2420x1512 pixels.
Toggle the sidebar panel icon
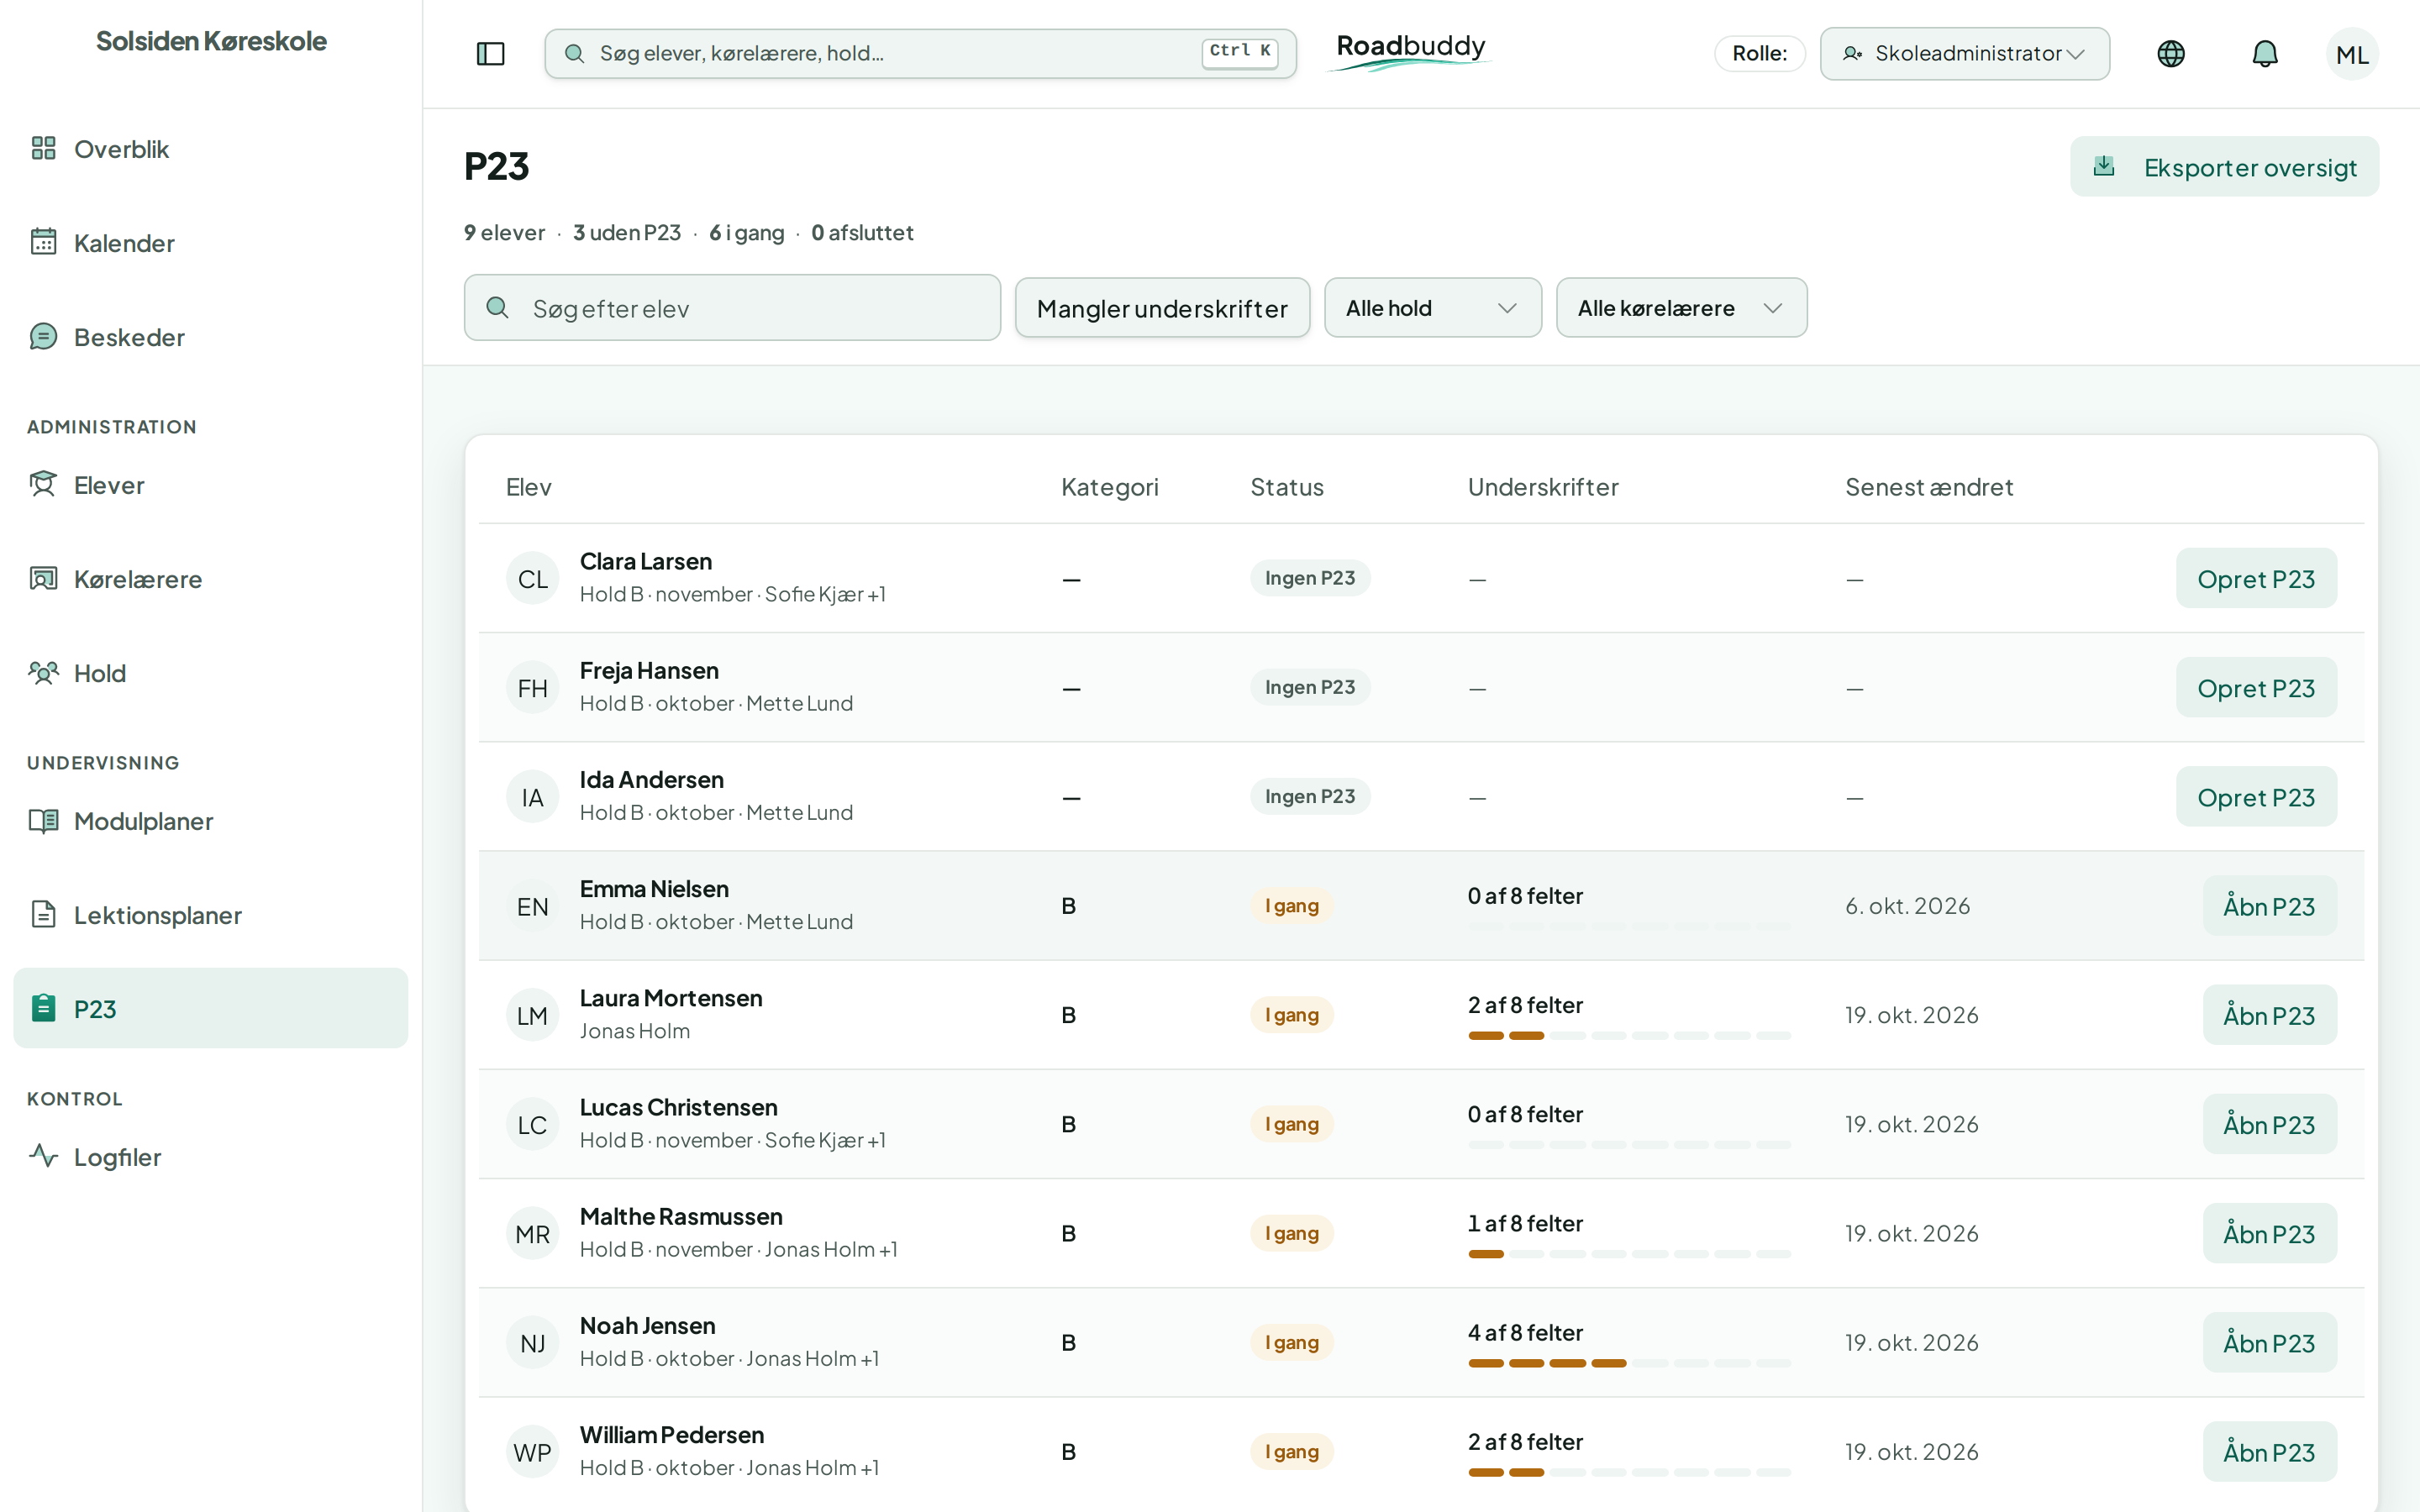point(490,53)
